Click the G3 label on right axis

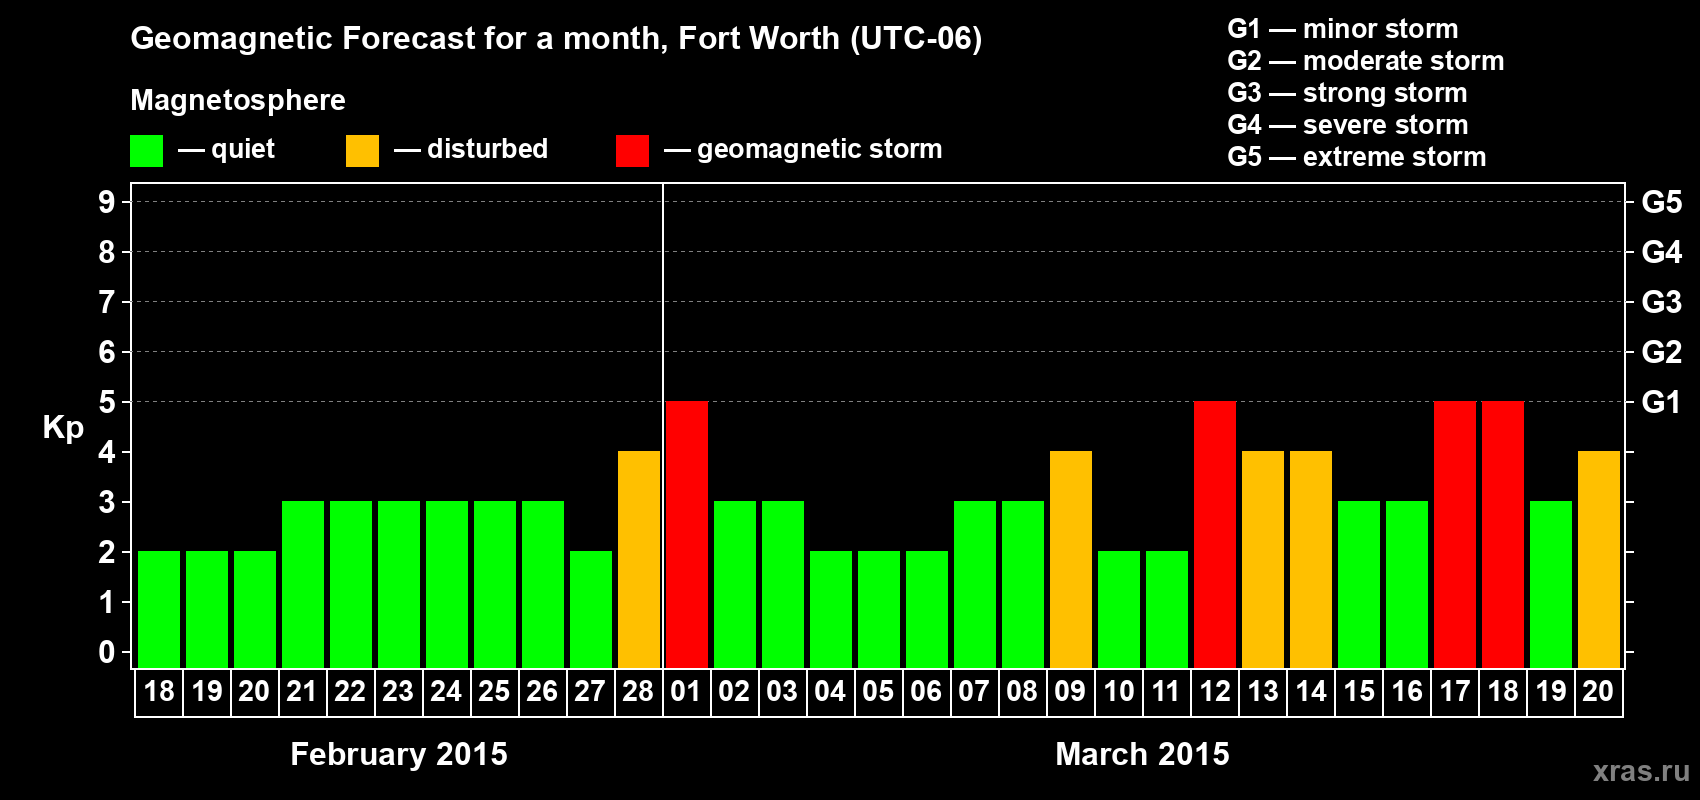(1662, 302)
